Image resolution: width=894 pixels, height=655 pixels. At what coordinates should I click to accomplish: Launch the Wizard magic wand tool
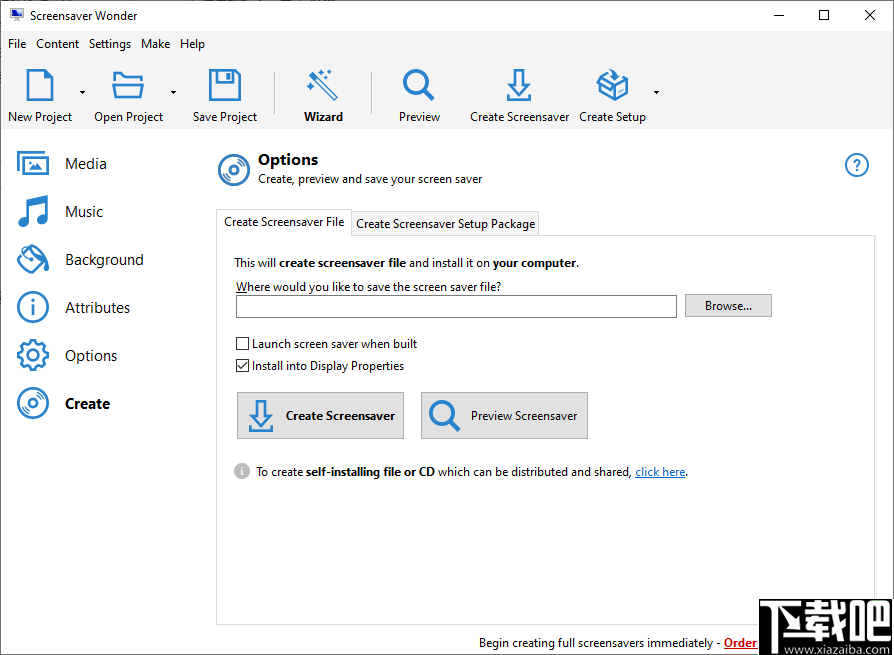click(323, 86)
